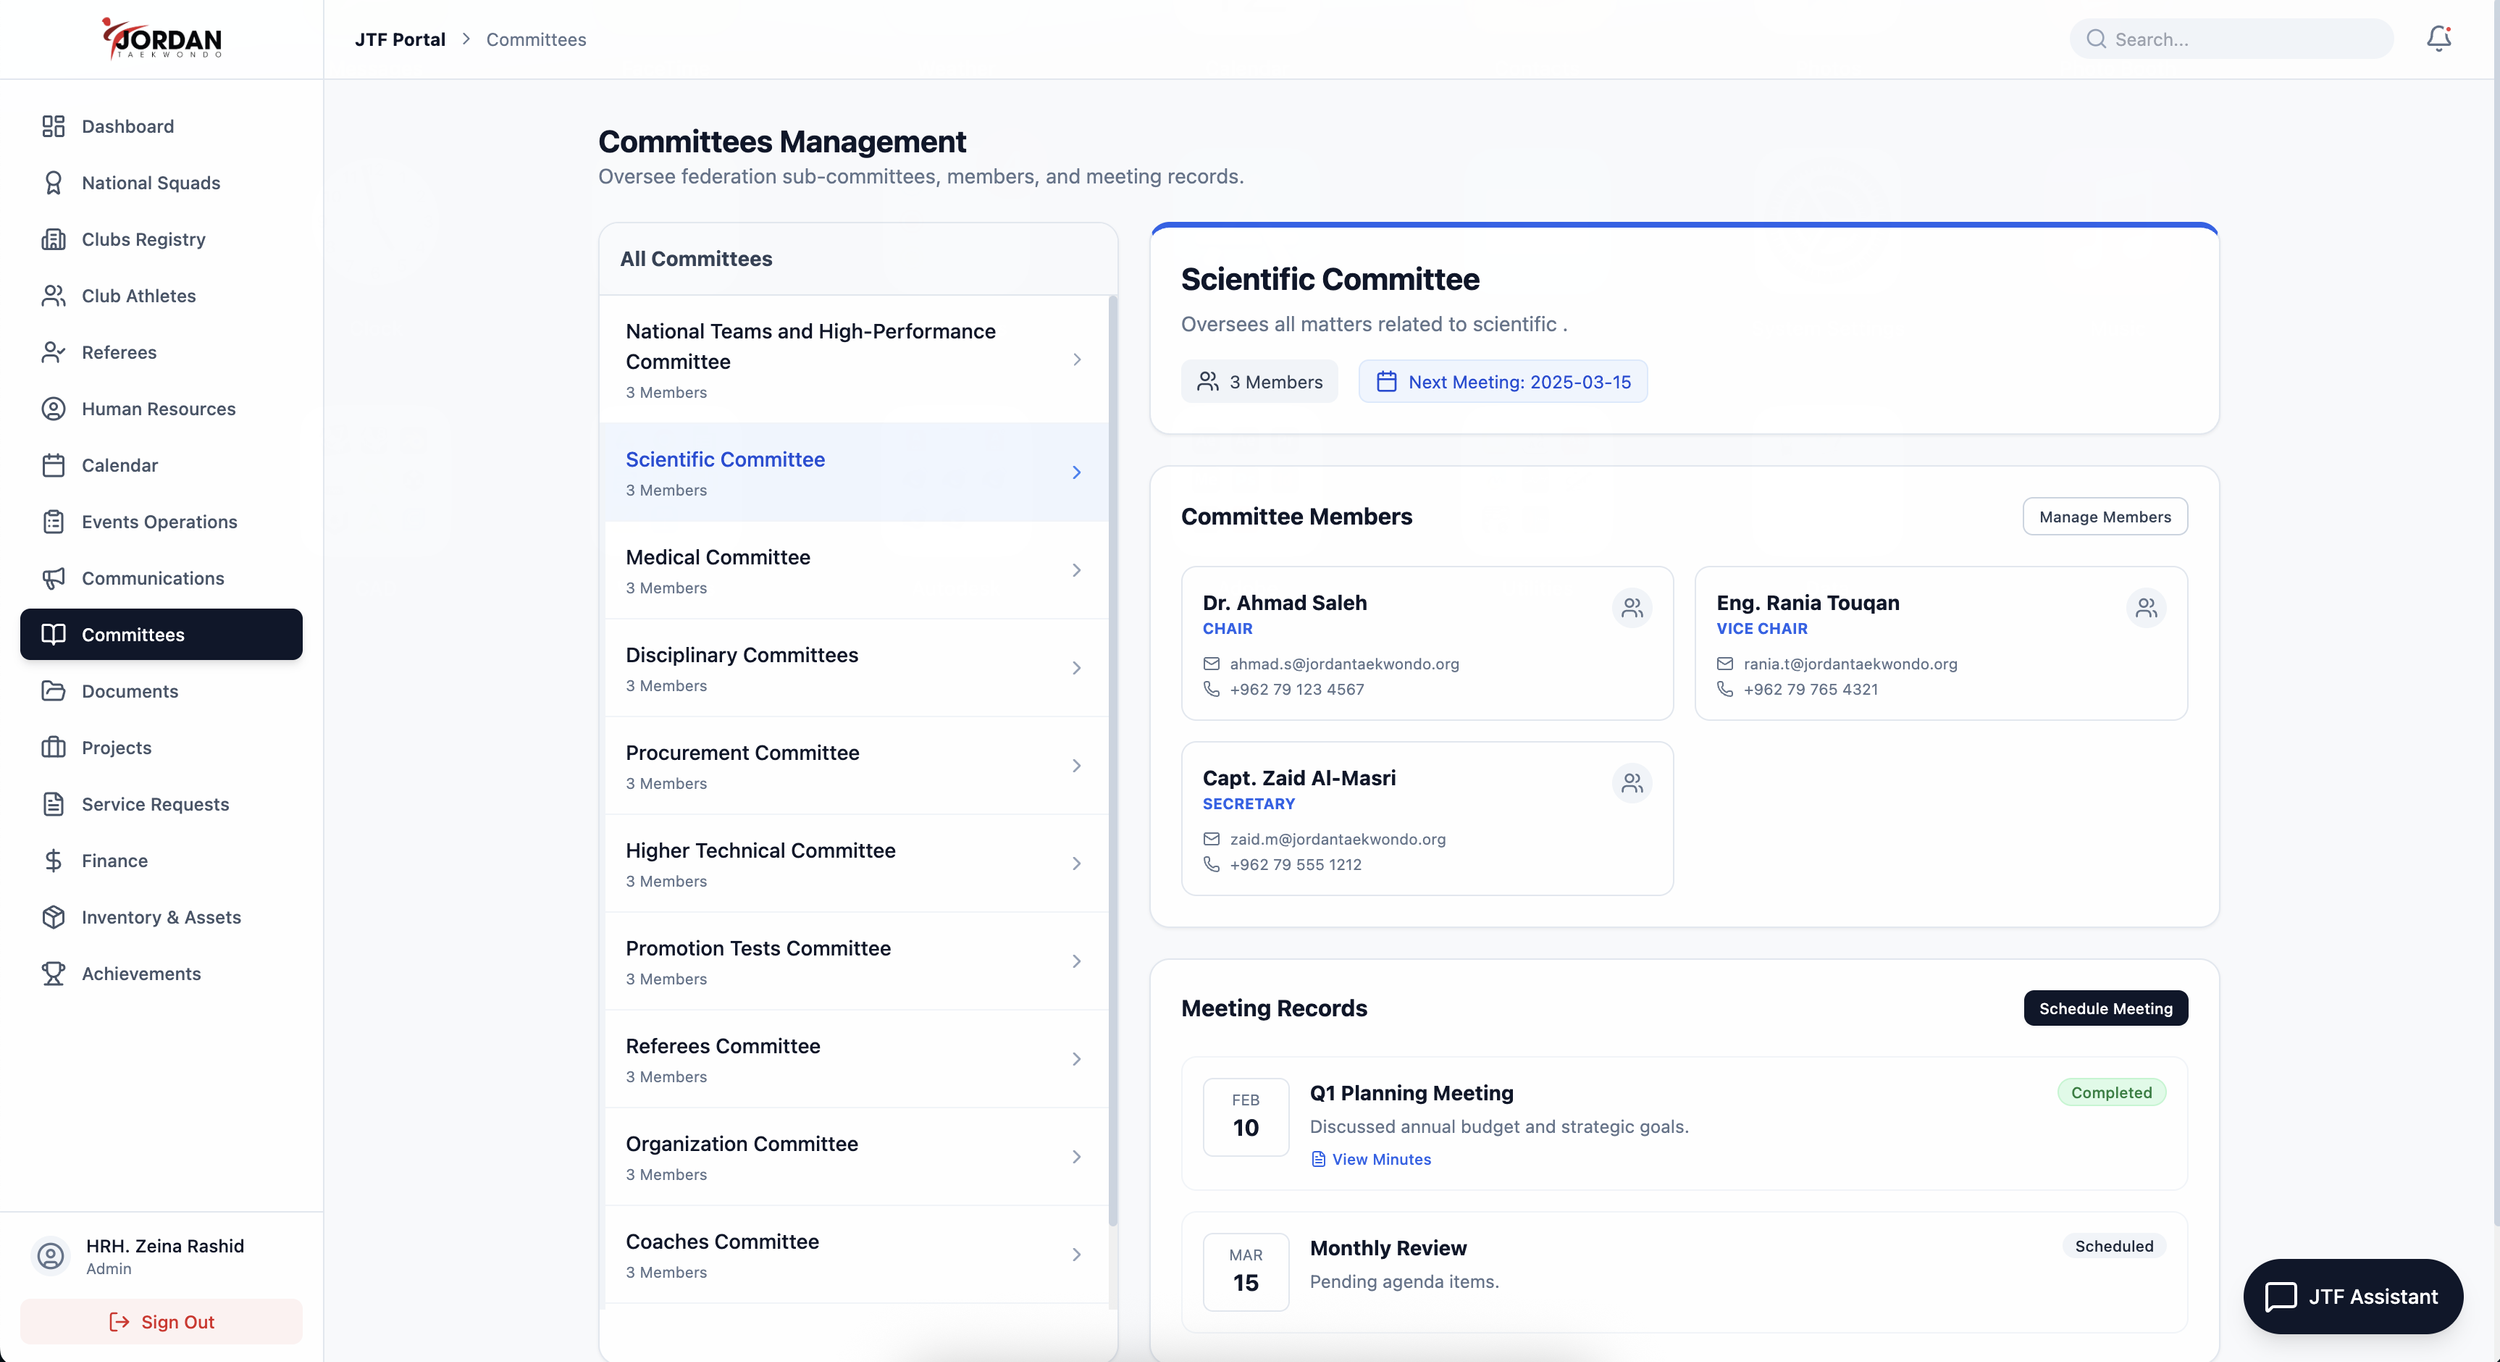The image size is (2500, 1362).
Task: Expand the Medical Committee chevron
Action: click(x=1076, y=570)
